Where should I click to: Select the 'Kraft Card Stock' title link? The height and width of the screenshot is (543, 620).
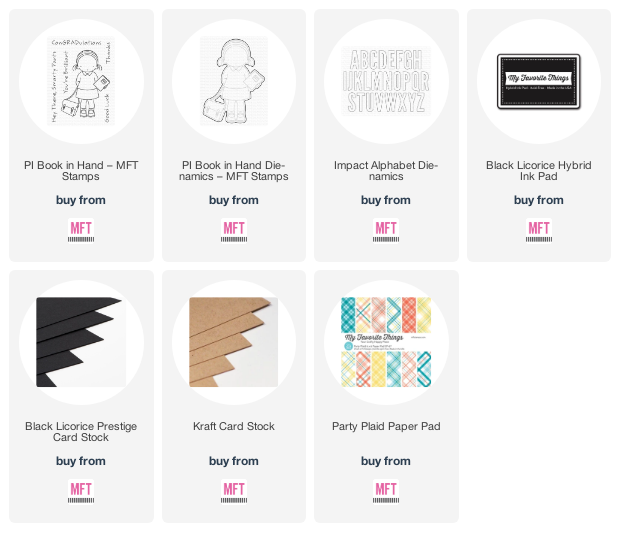click(234, 426)
